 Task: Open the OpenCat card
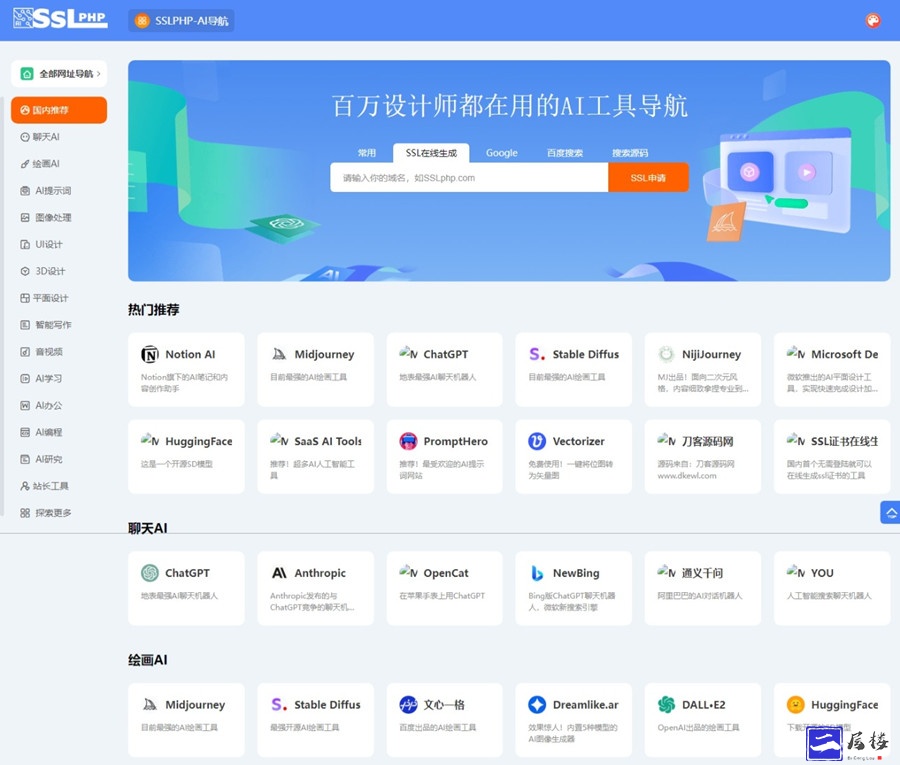click(x=444, y=588)
